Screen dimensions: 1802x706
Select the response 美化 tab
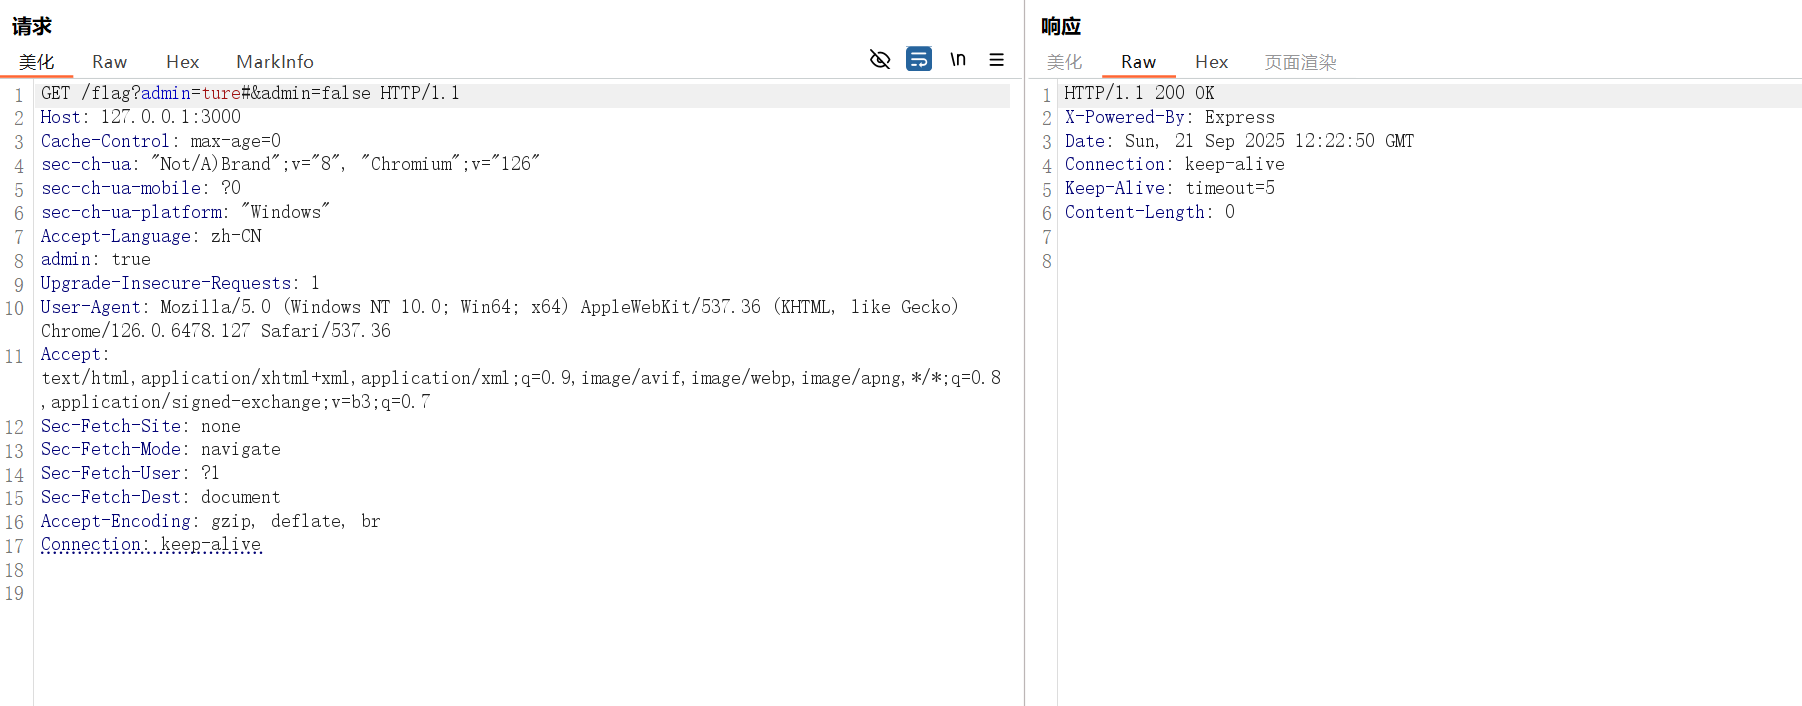pos(1064,62)
